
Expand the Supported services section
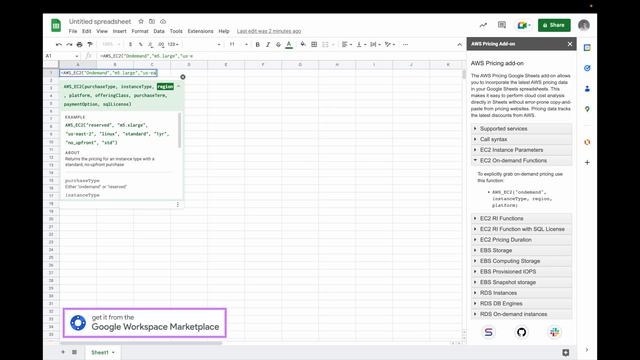[521, 129]
